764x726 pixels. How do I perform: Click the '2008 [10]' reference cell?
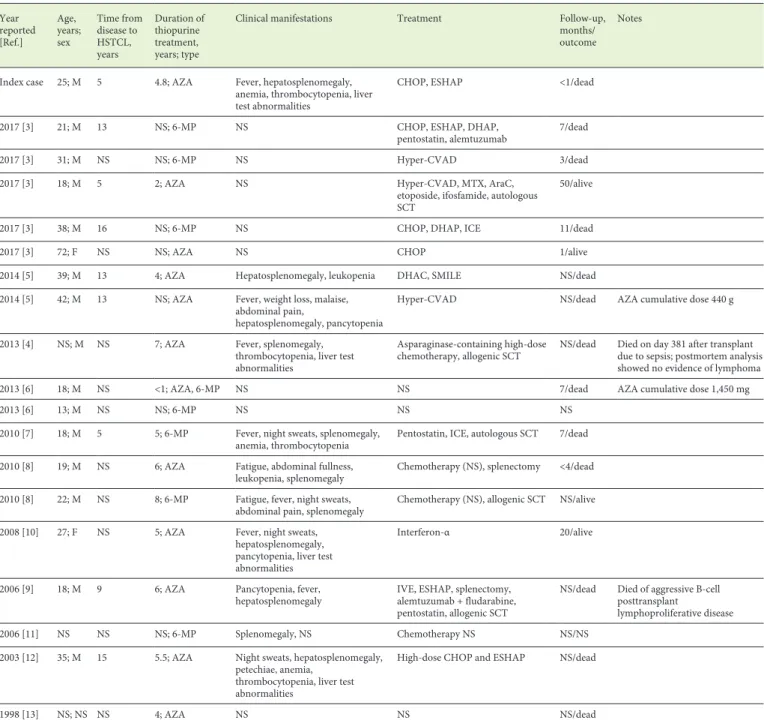coord(19,532)
